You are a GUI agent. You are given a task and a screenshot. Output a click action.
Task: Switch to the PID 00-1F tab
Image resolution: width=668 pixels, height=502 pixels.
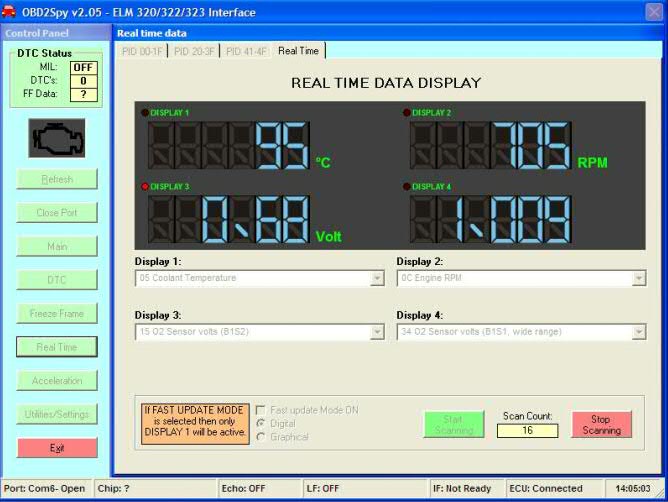pos(143,51)
